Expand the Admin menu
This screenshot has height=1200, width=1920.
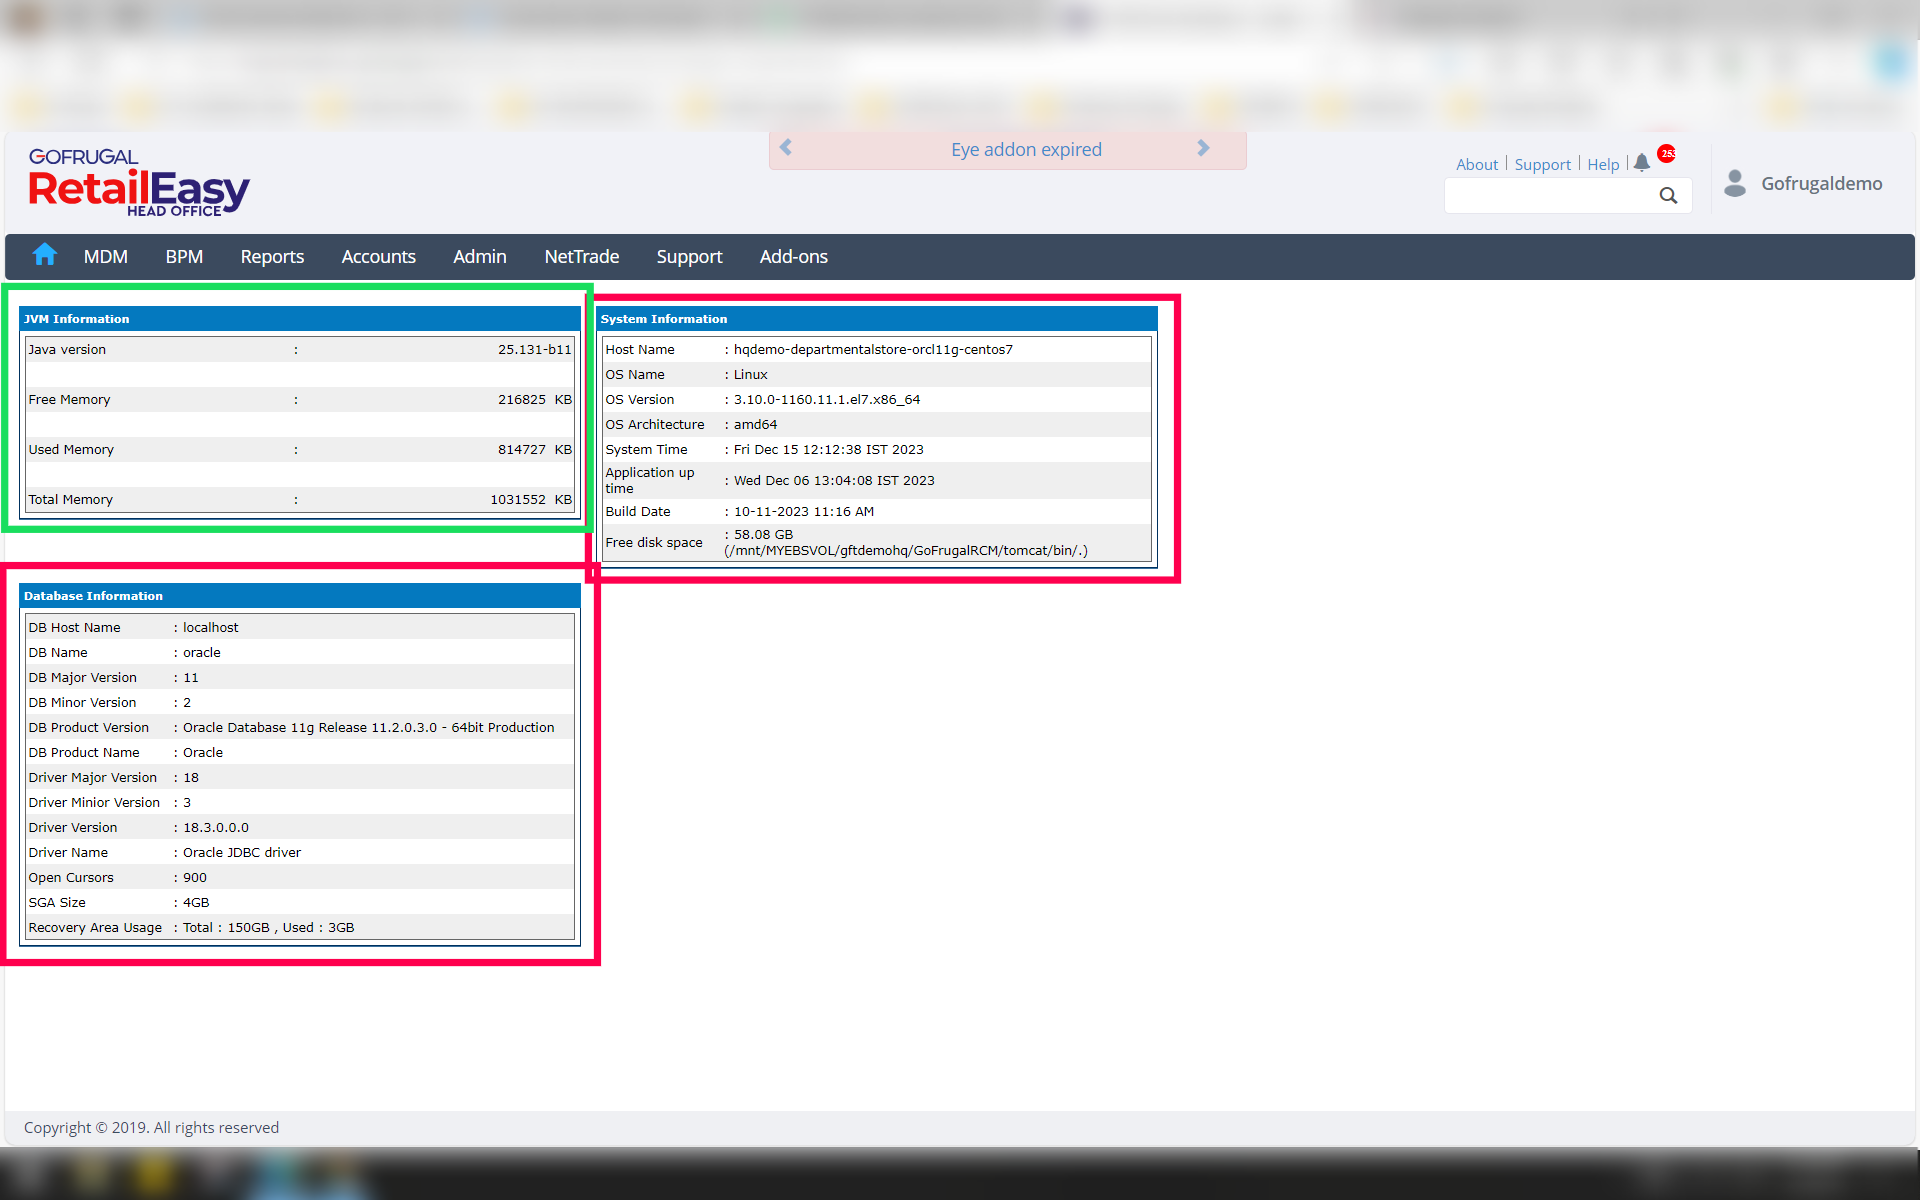tap(479, 257)
